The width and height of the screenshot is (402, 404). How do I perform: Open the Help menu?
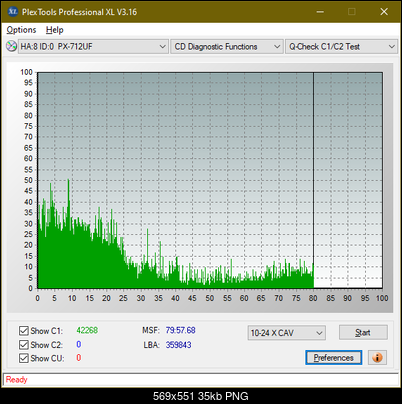(54, 30)
